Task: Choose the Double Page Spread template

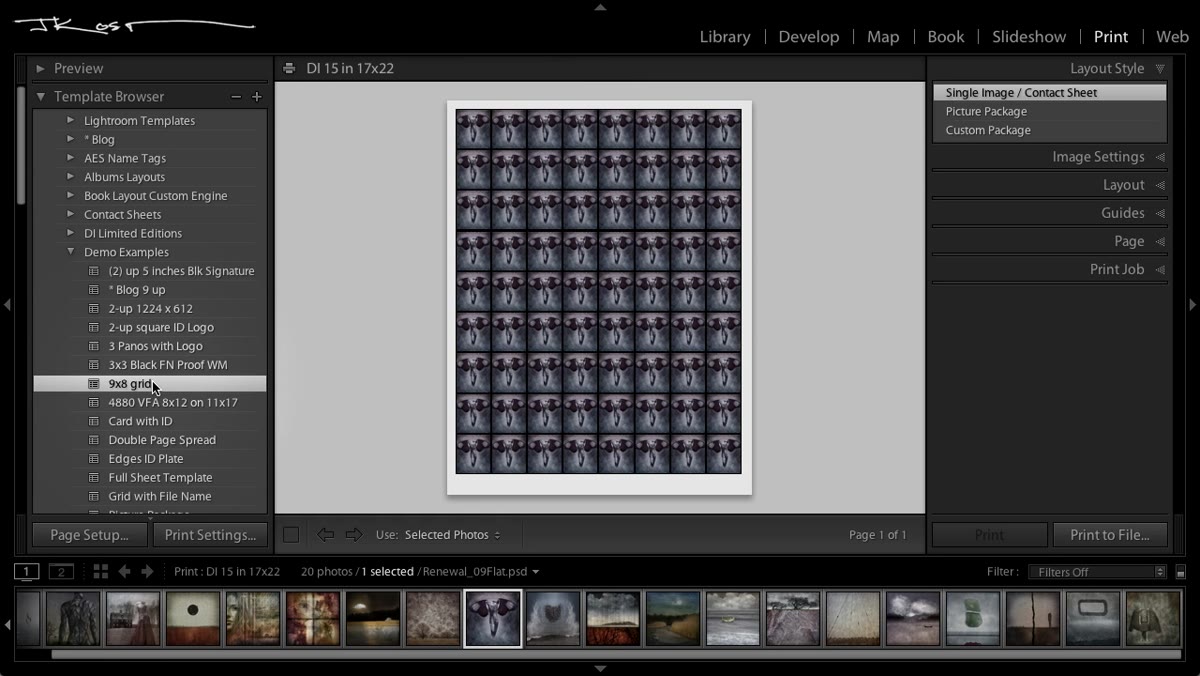Action: pyautogui.click(x=150, y=440)
